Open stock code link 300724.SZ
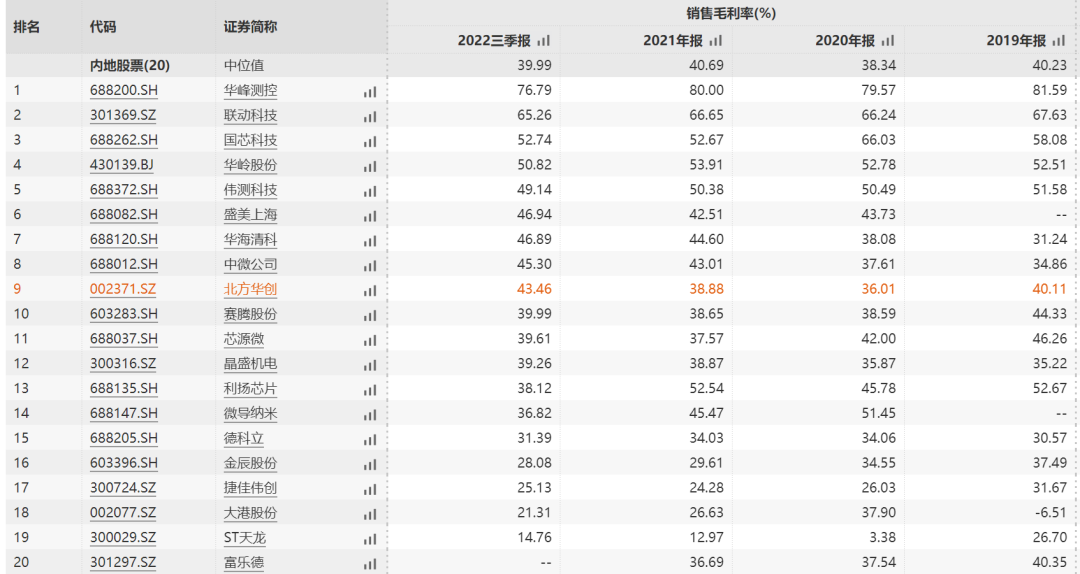1080x574 pixels. [x=123, y=487]
